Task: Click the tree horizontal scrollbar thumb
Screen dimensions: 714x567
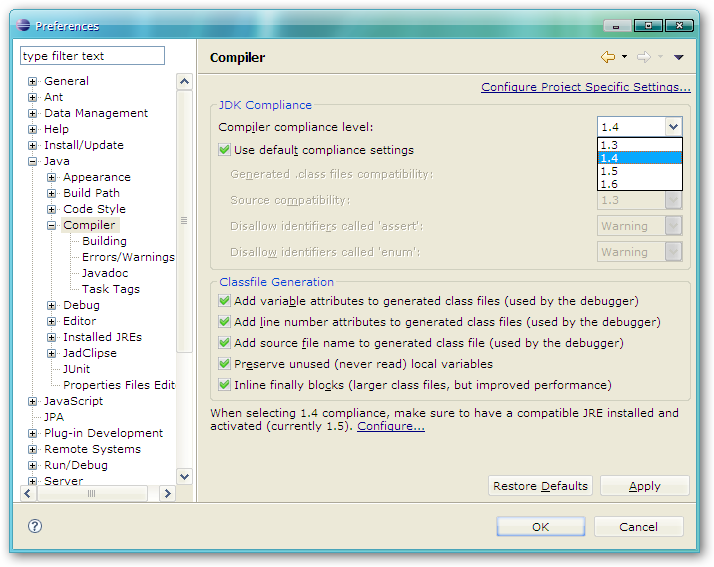Action: tap(92, 493)
